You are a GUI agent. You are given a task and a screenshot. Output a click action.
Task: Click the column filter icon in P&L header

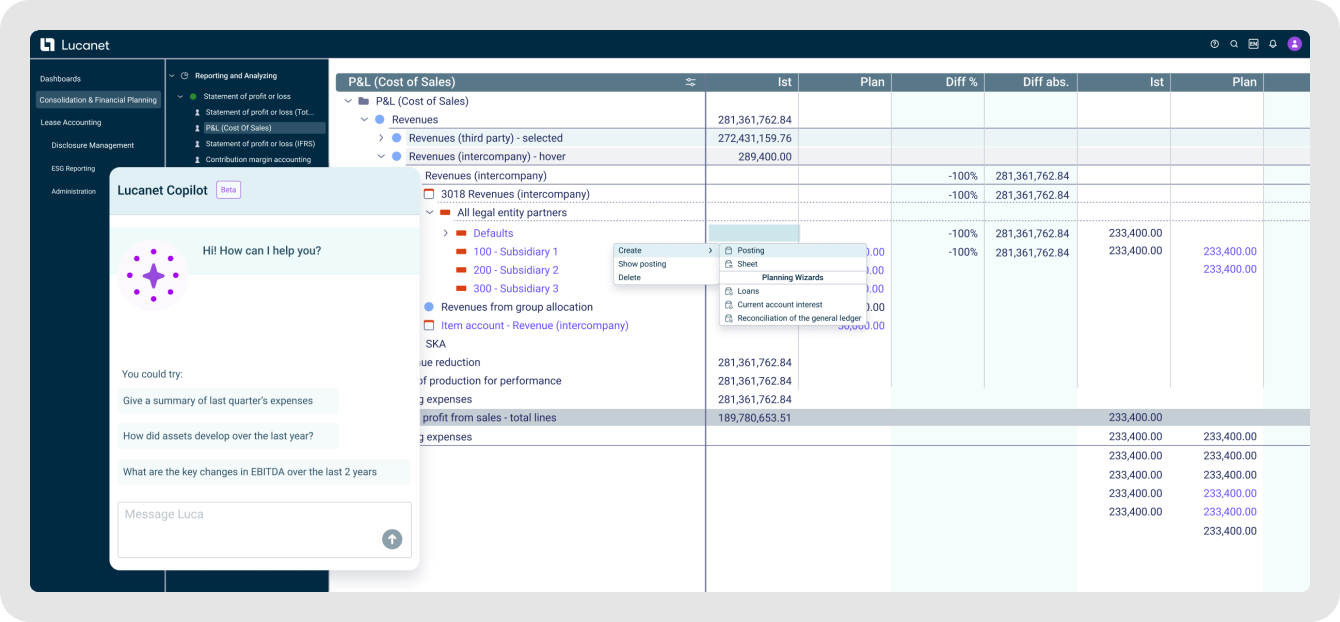[690, 81]
